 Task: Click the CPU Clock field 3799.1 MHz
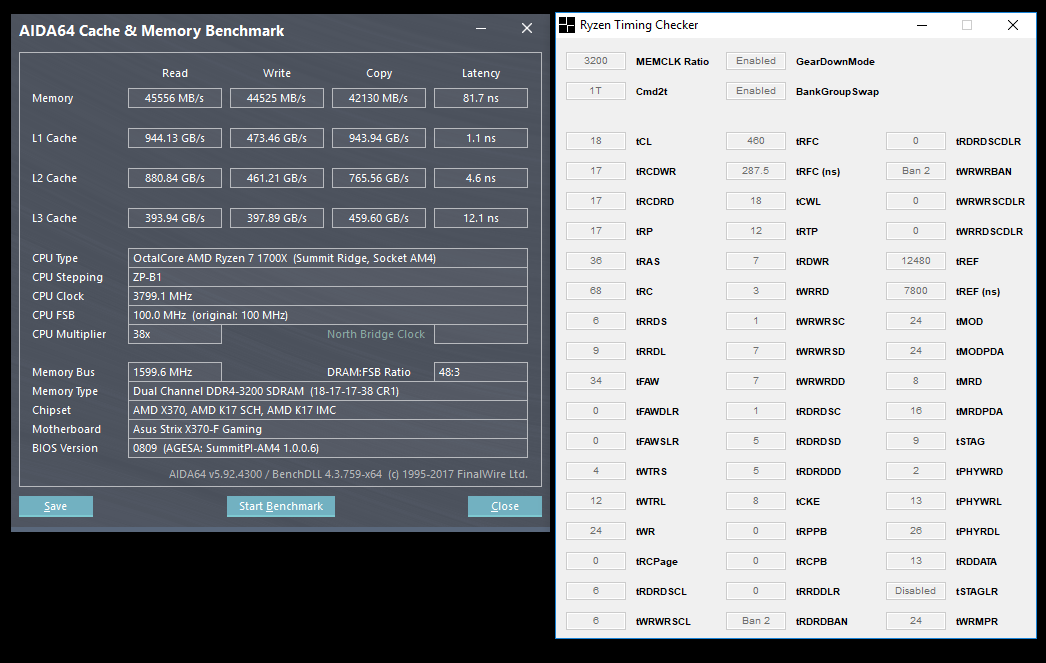328,296
